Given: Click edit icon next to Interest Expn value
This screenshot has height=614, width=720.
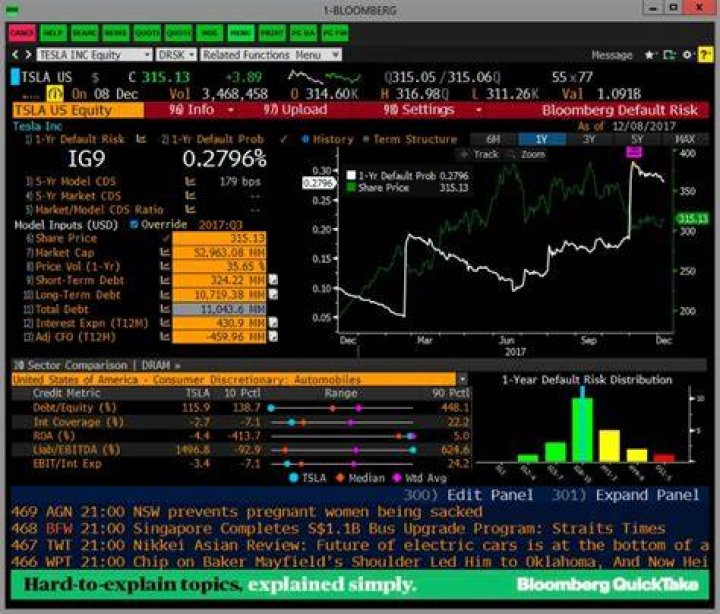Looking at the screenshot, I should pos(273,323).
